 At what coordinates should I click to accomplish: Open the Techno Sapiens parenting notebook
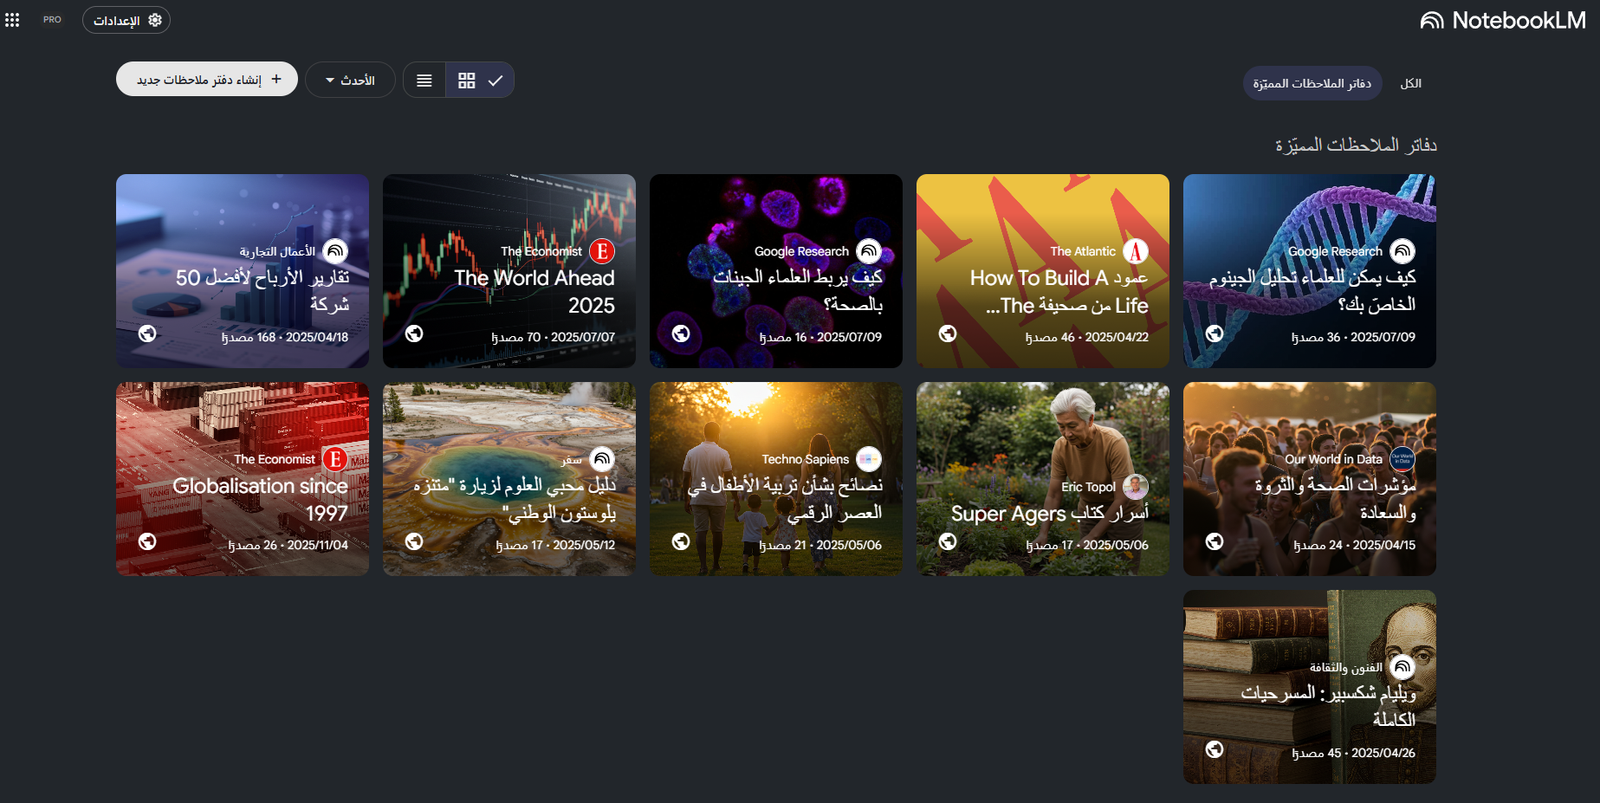pyautogui.click(x=776, y=479)
